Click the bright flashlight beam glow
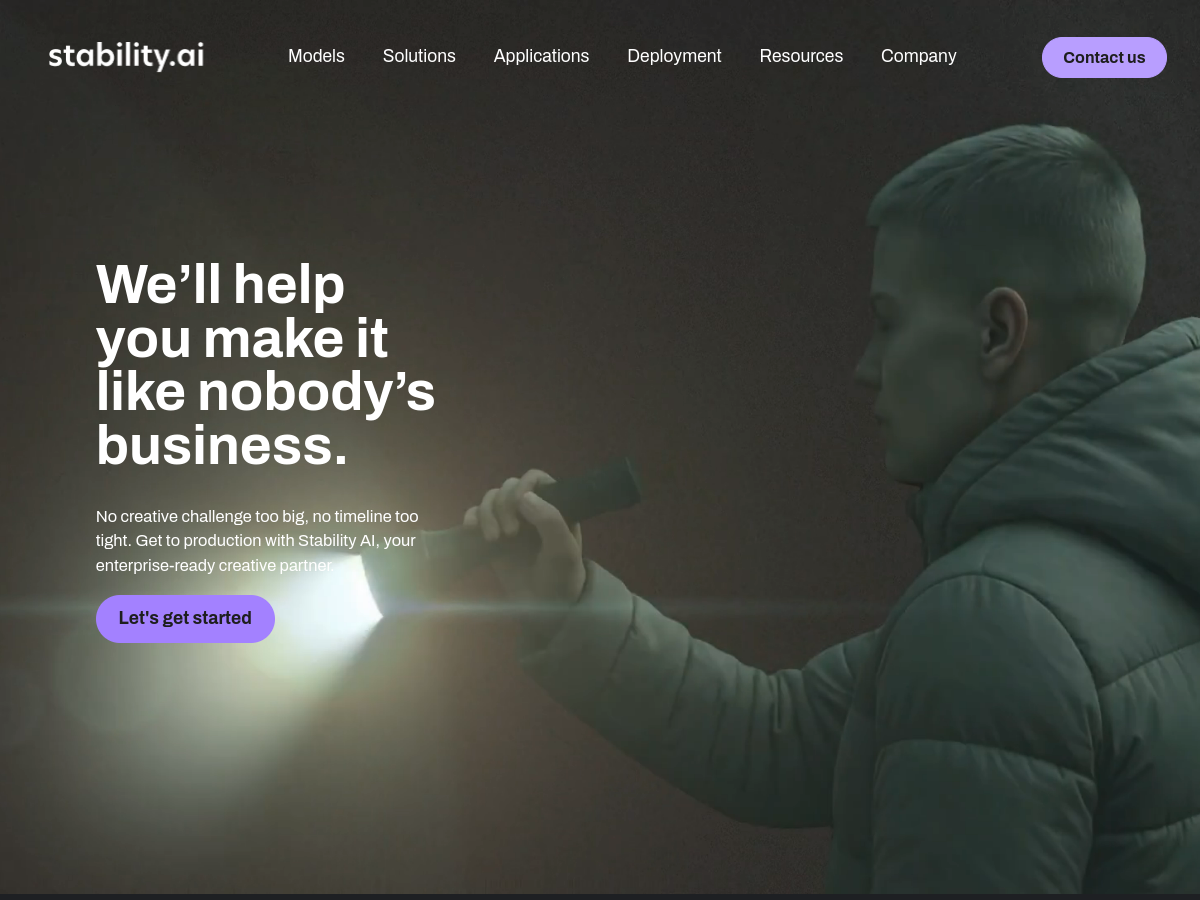This screenshot has height=900, width=1200. 300,610
